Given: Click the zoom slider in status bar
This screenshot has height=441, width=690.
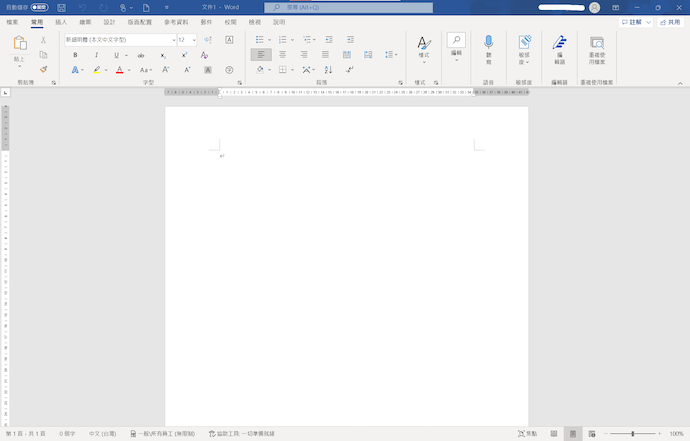Looking at the screenshot, I should [632, 433].
